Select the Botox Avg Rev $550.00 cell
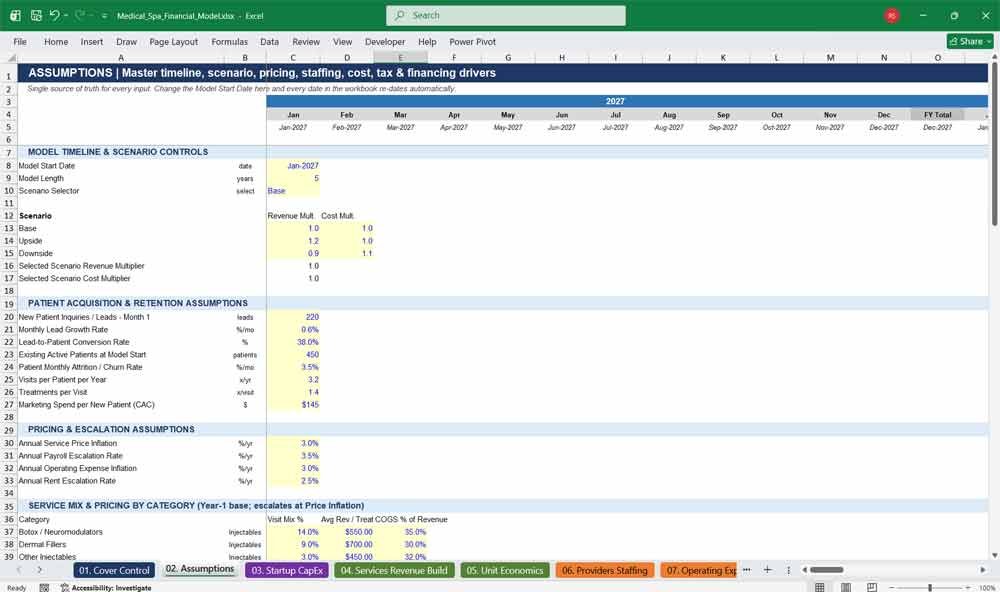 [x=347, y=532]
